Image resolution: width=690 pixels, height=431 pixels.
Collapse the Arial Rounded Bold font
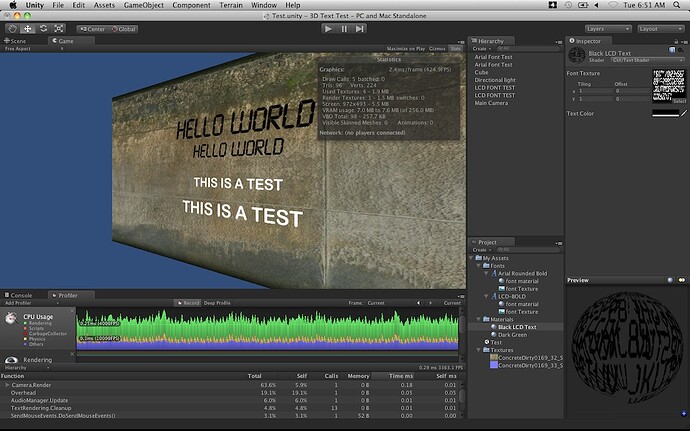tap(486, 273)
